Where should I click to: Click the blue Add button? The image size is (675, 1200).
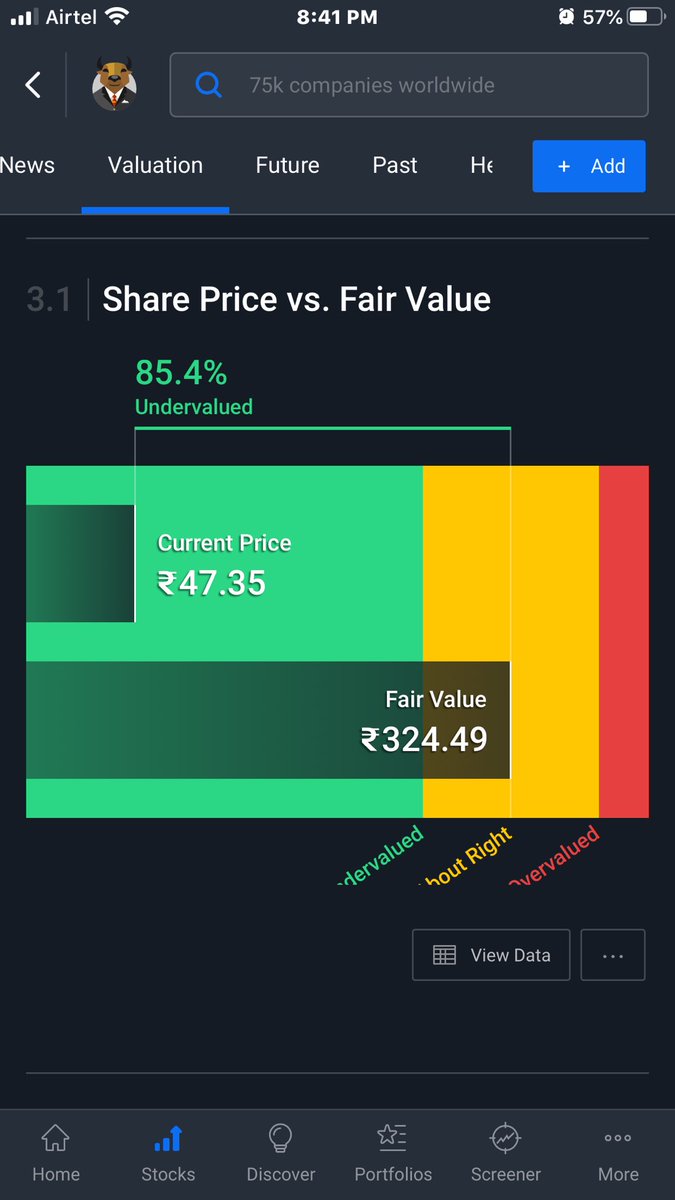pyautogui.click(x=589, y=166)
